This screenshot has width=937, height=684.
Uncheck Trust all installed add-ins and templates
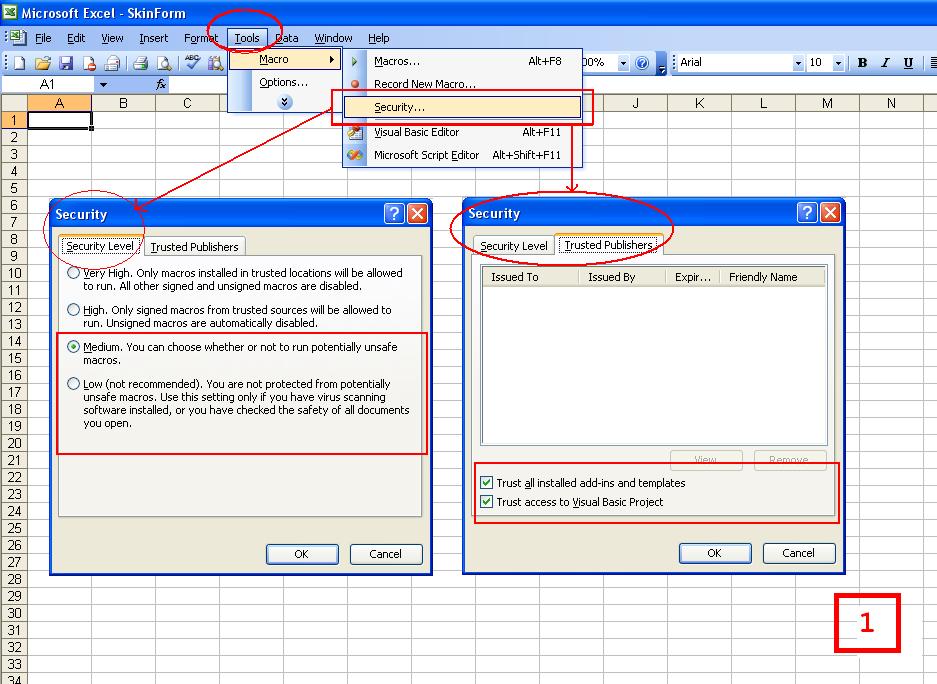click(x=487, y=482)
